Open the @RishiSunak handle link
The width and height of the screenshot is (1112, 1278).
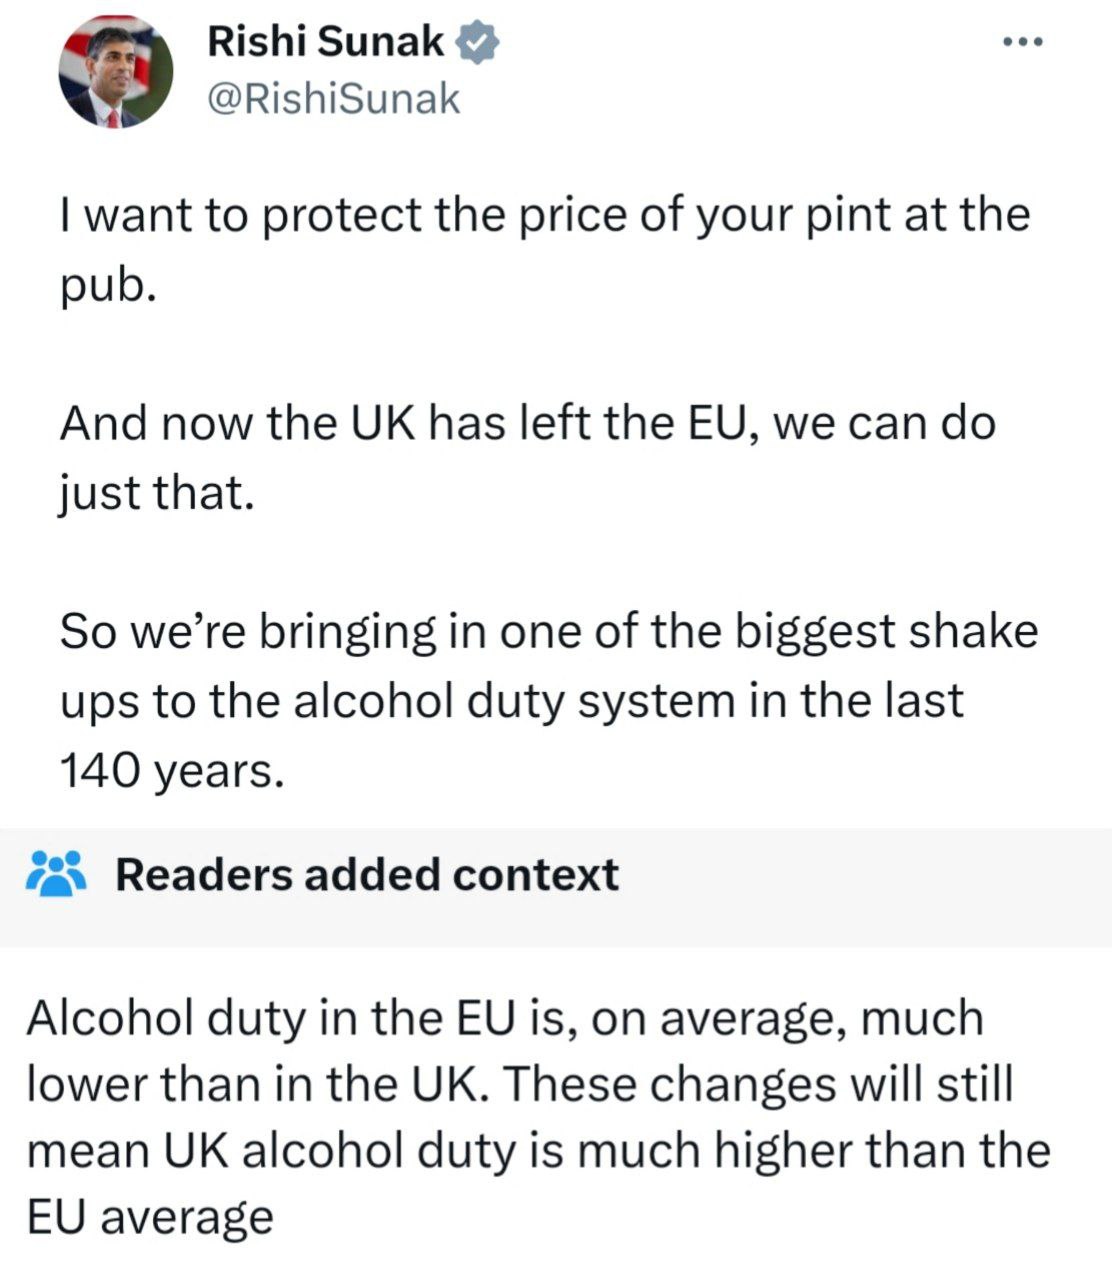(x=334, y=98)
